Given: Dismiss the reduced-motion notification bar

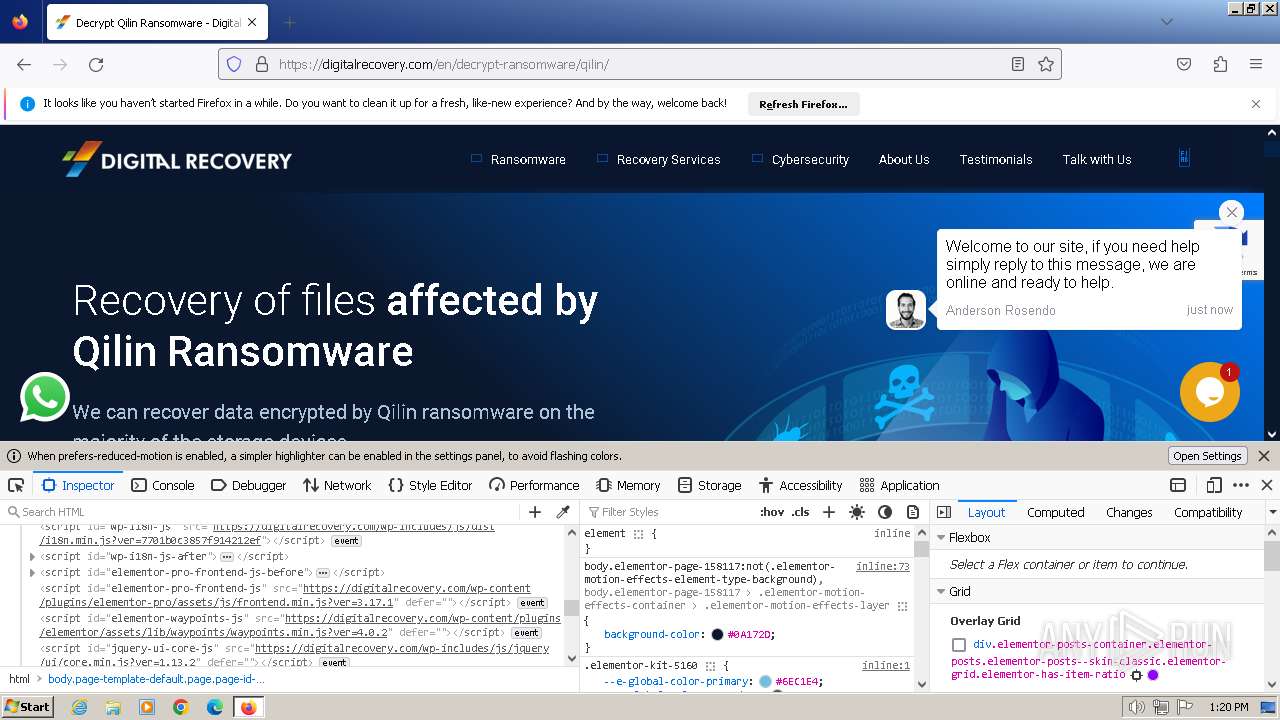Looking at the screenshot, I should tap(1264, 456).
